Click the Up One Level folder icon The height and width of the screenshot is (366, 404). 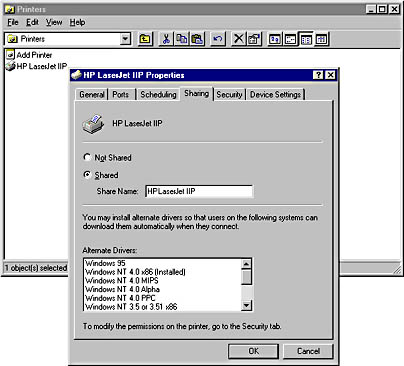point(145,39)
